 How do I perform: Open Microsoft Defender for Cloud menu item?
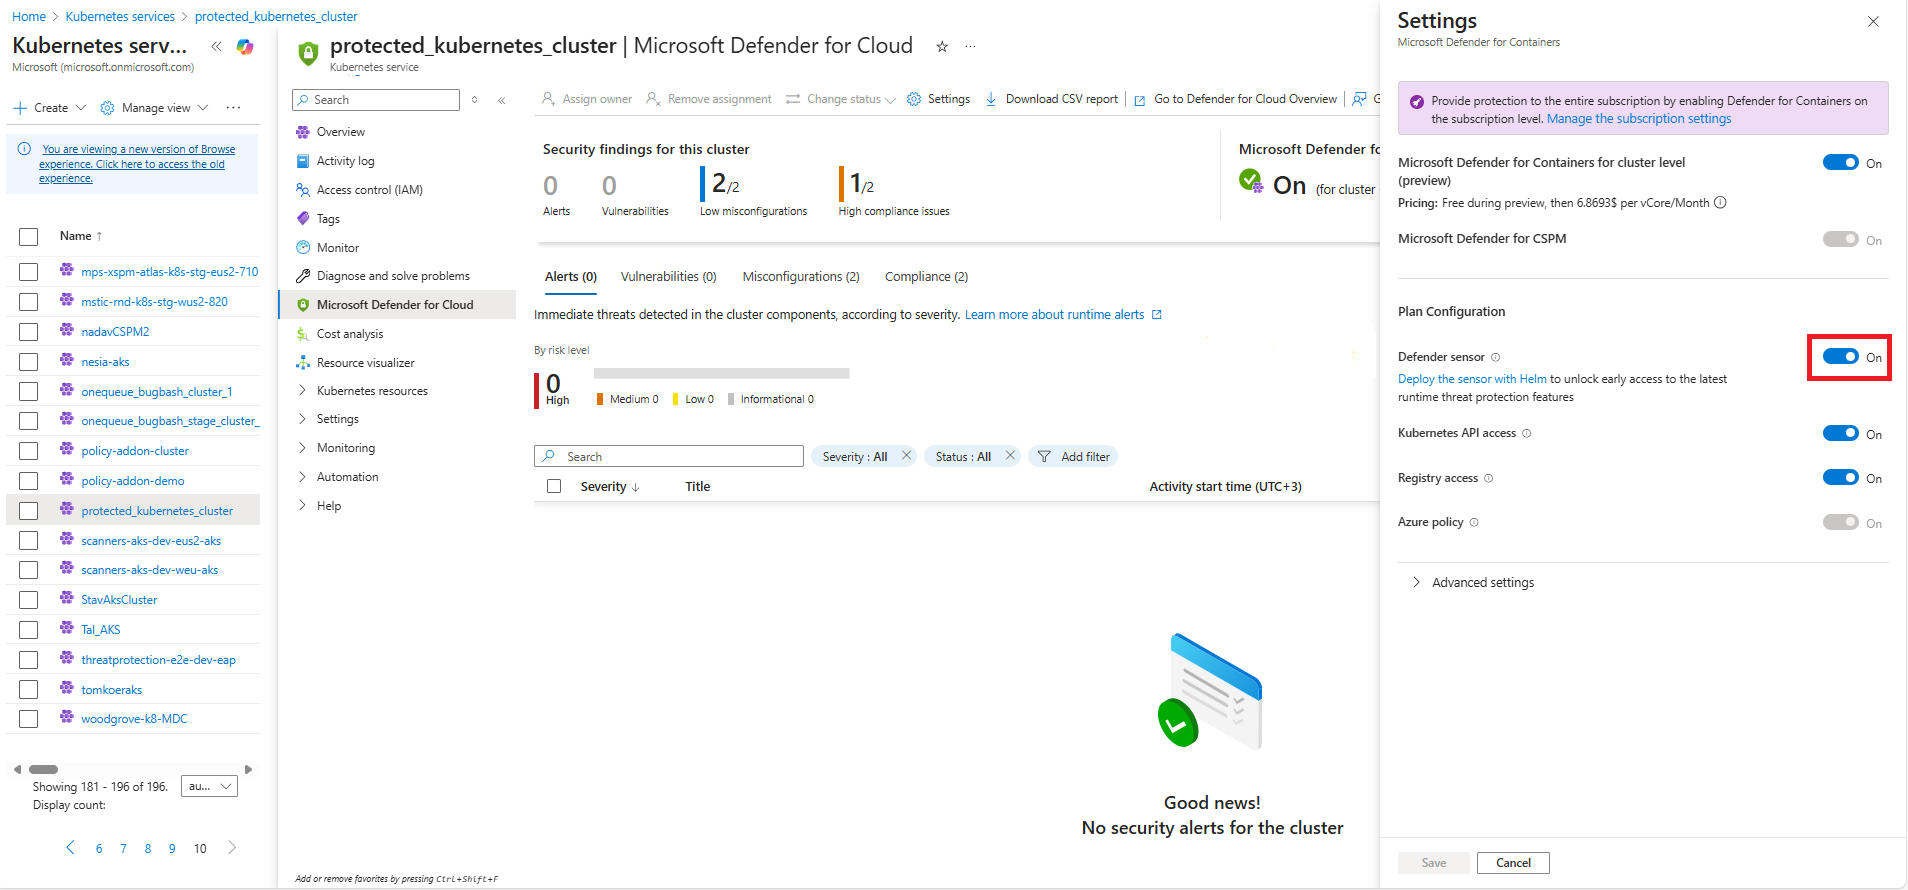[x=397, y=305]
